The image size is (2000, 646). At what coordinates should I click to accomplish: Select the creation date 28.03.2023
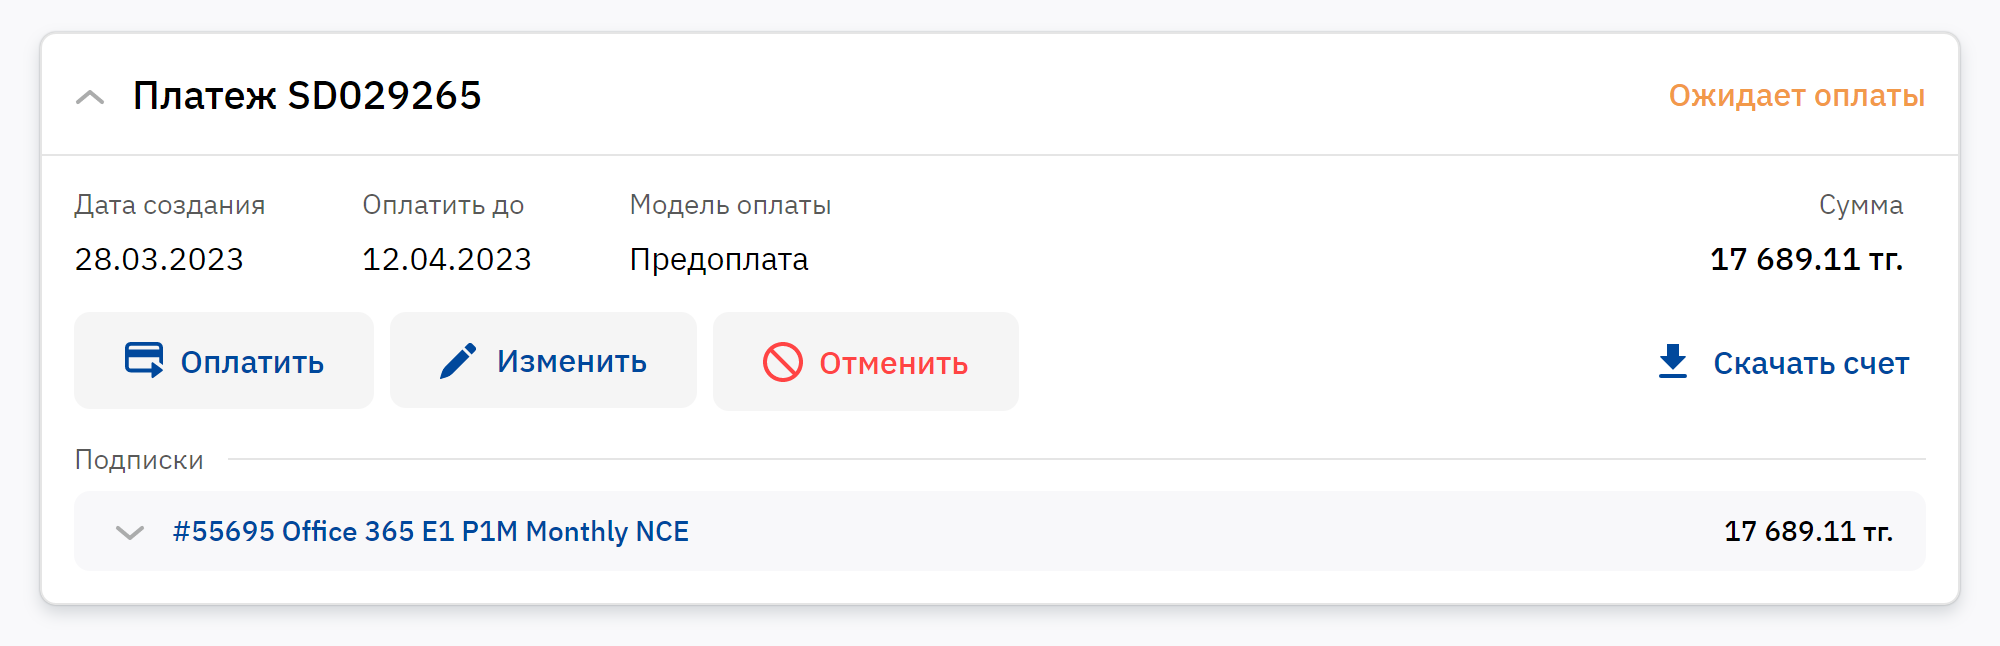[x=159, y=260]
